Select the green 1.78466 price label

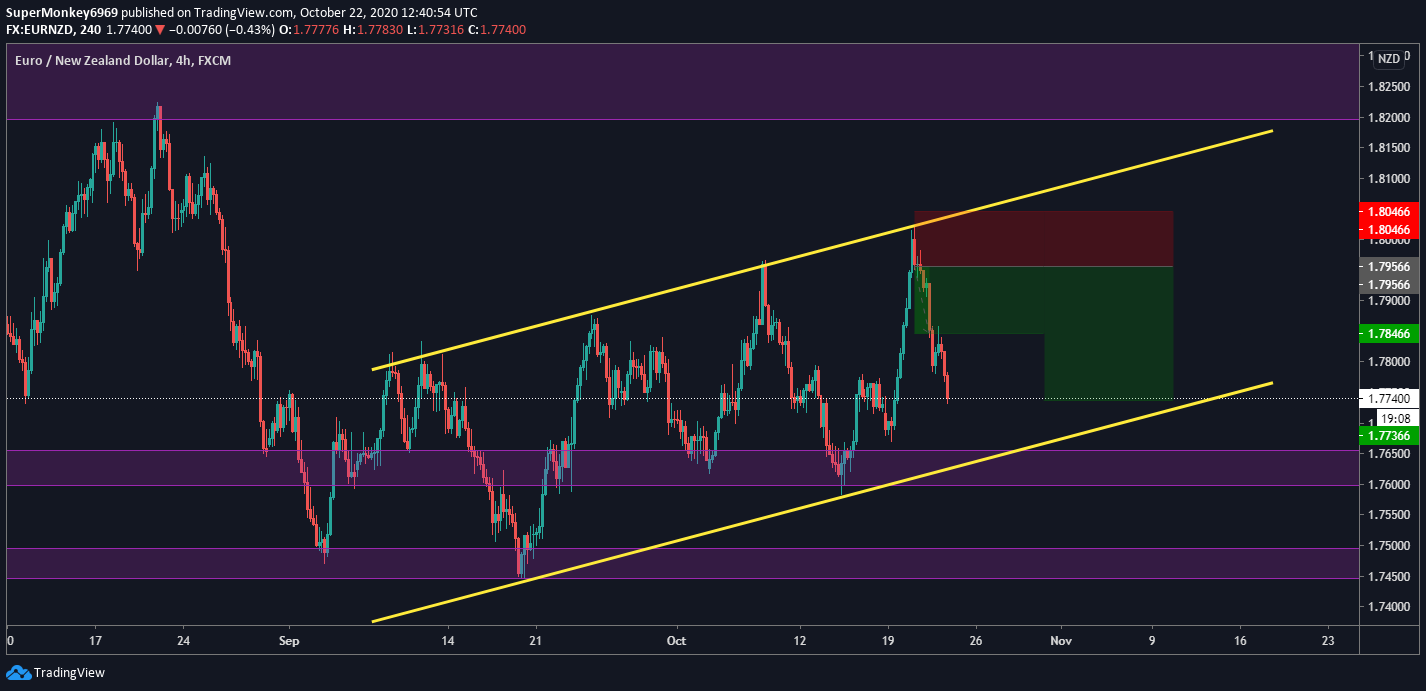(x=1389, y=333)
